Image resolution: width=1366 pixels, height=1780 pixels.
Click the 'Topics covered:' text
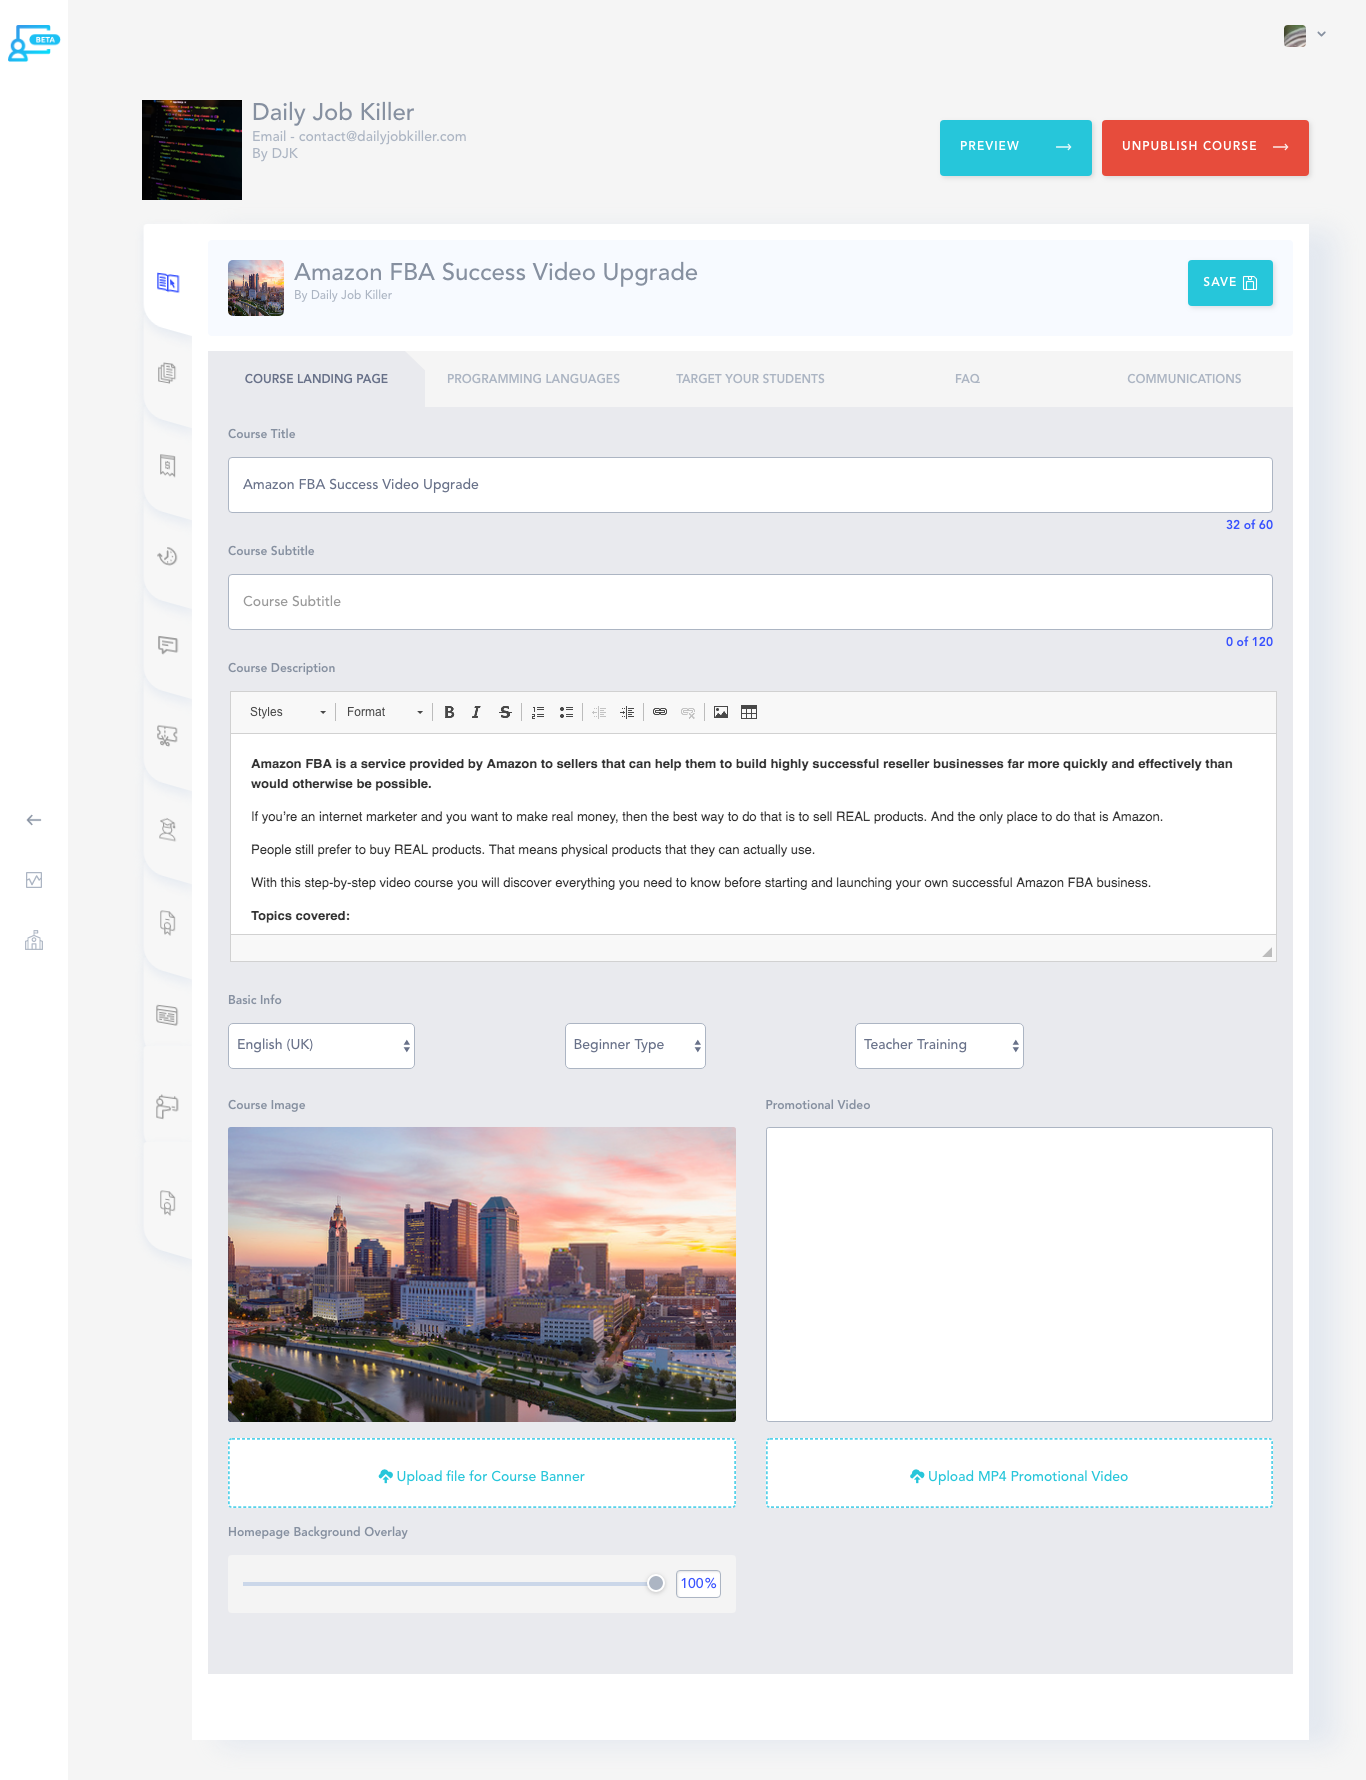coord(300,916)
